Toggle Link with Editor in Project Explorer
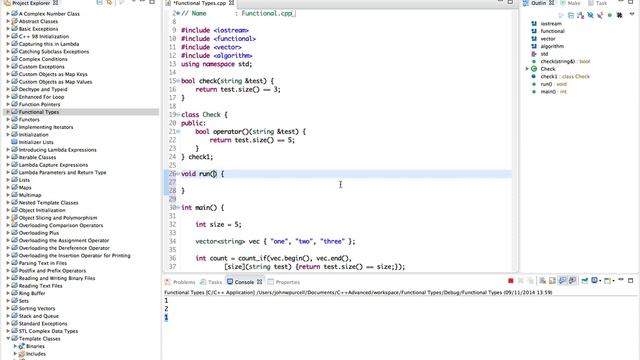 [x=109, y=3]
